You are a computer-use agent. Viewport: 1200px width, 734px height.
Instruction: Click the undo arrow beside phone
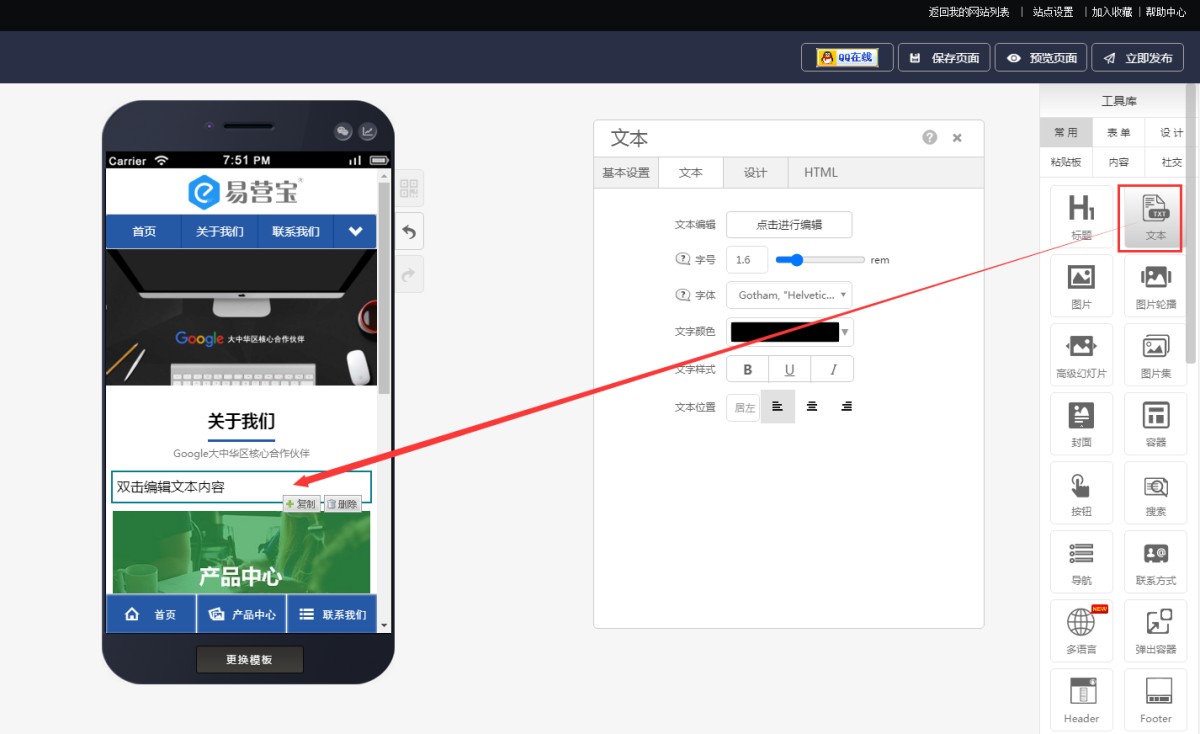(409, 231)
